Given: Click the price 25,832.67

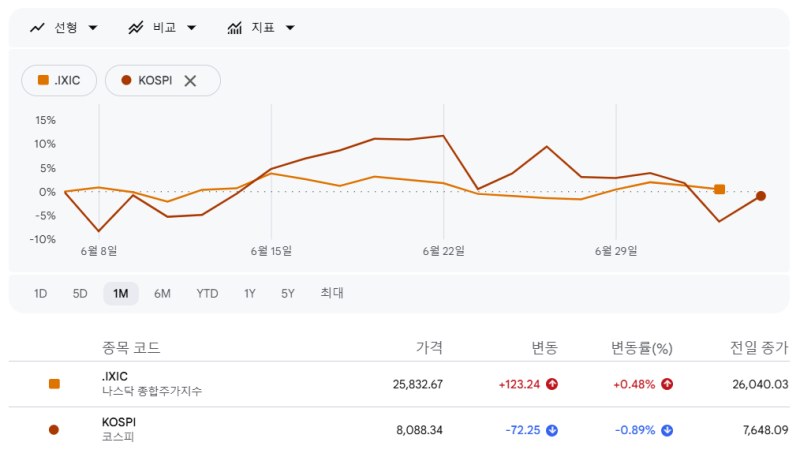Looking at the screenshot, I should pyautogui.click(x=418, y=385).
